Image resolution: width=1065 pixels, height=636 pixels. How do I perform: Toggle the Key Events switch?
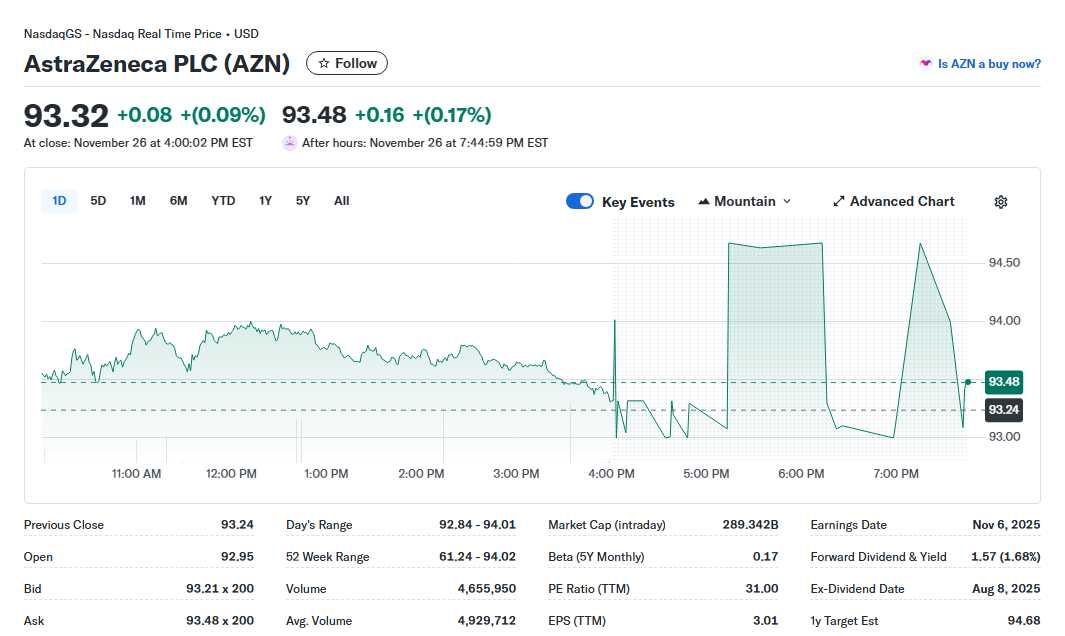click(580, 202)
